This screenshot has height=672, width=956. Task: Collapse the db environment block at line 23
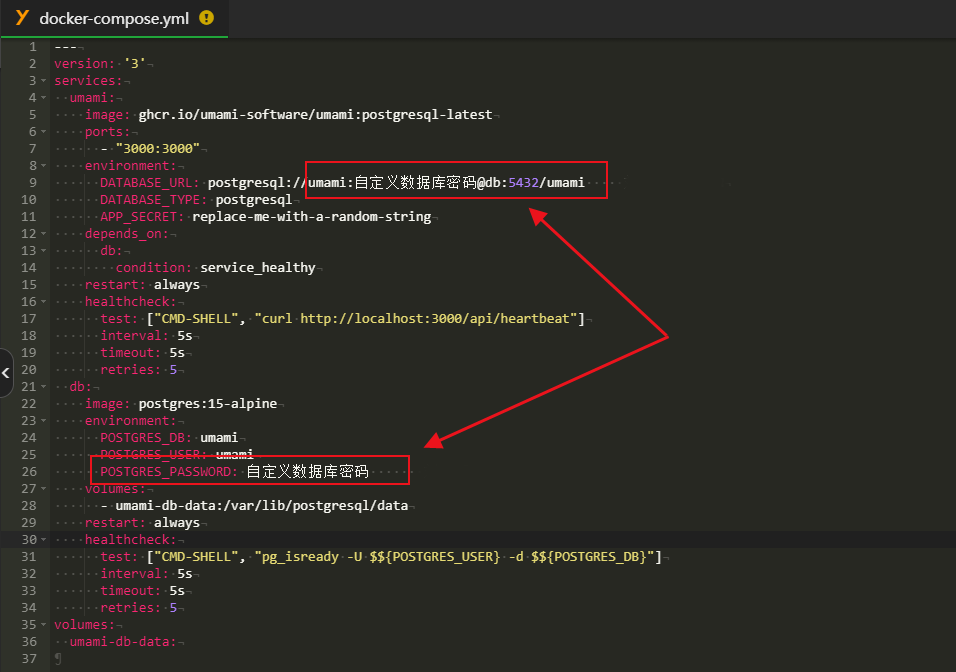43,421
